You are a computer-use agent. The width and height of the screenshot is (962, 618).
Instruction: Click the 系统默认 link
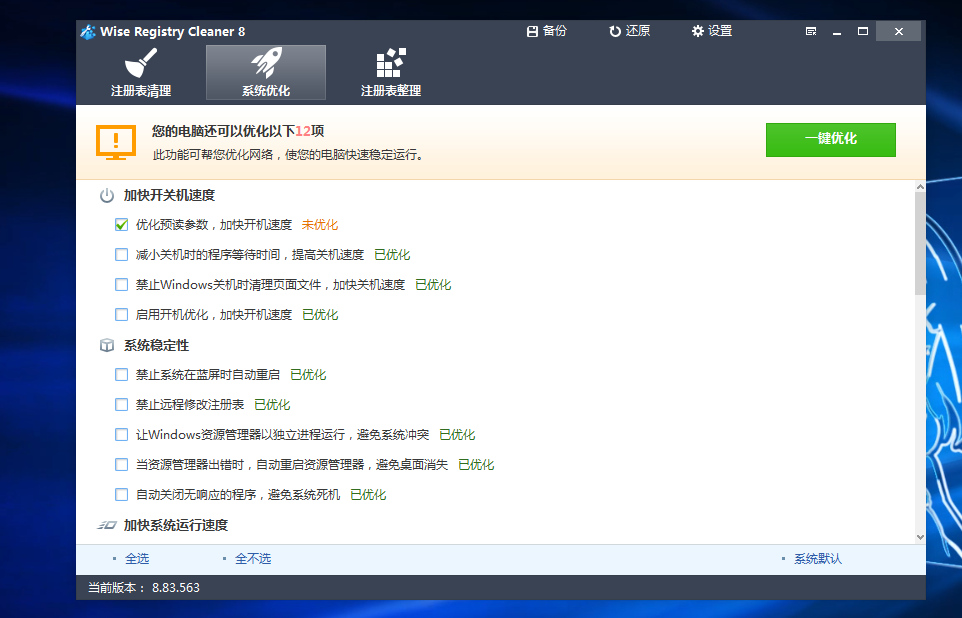[818, 558]
